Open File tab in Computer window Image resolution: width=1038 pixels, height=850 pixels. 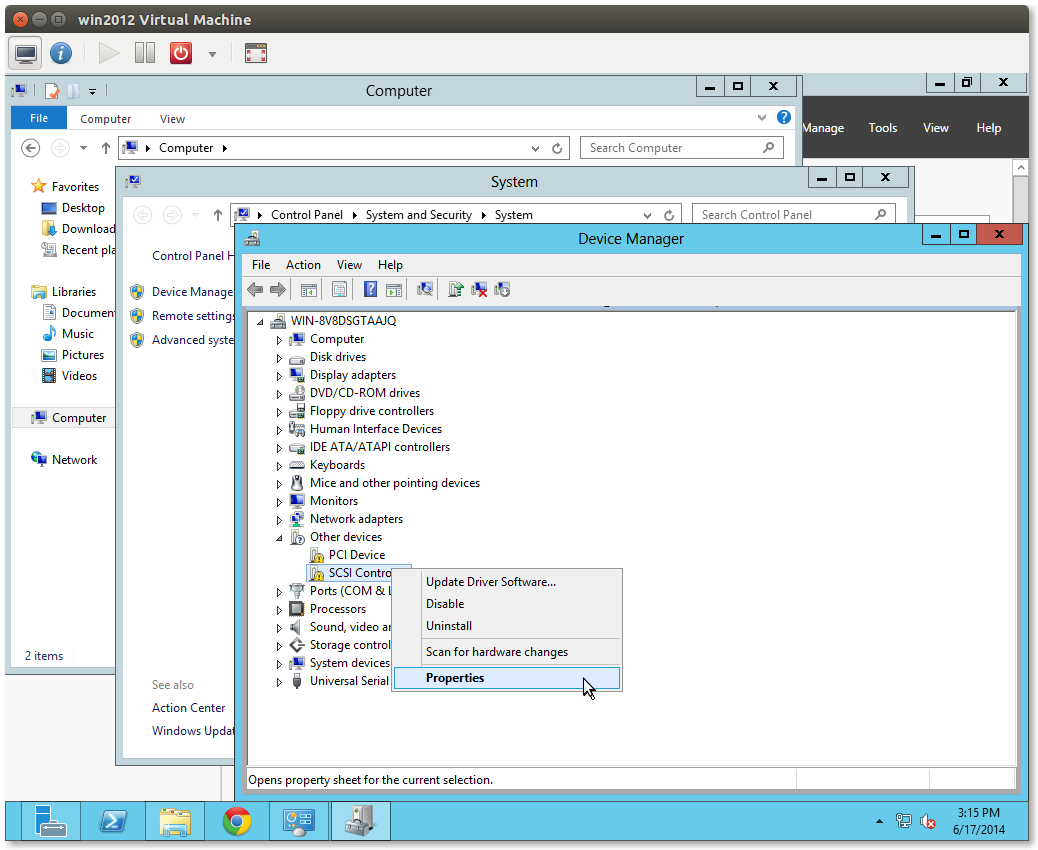(x=39, y=118)
